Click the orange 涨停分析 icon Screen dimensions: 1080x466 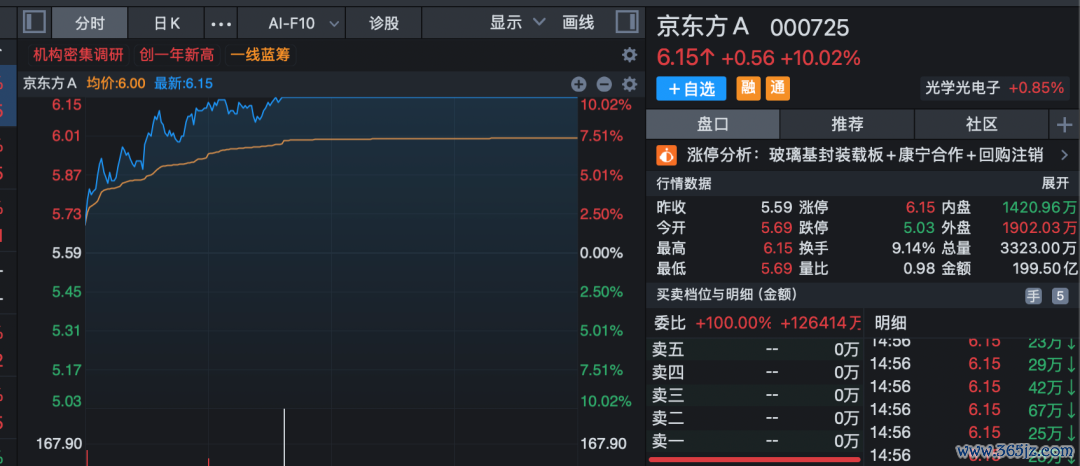666,155
